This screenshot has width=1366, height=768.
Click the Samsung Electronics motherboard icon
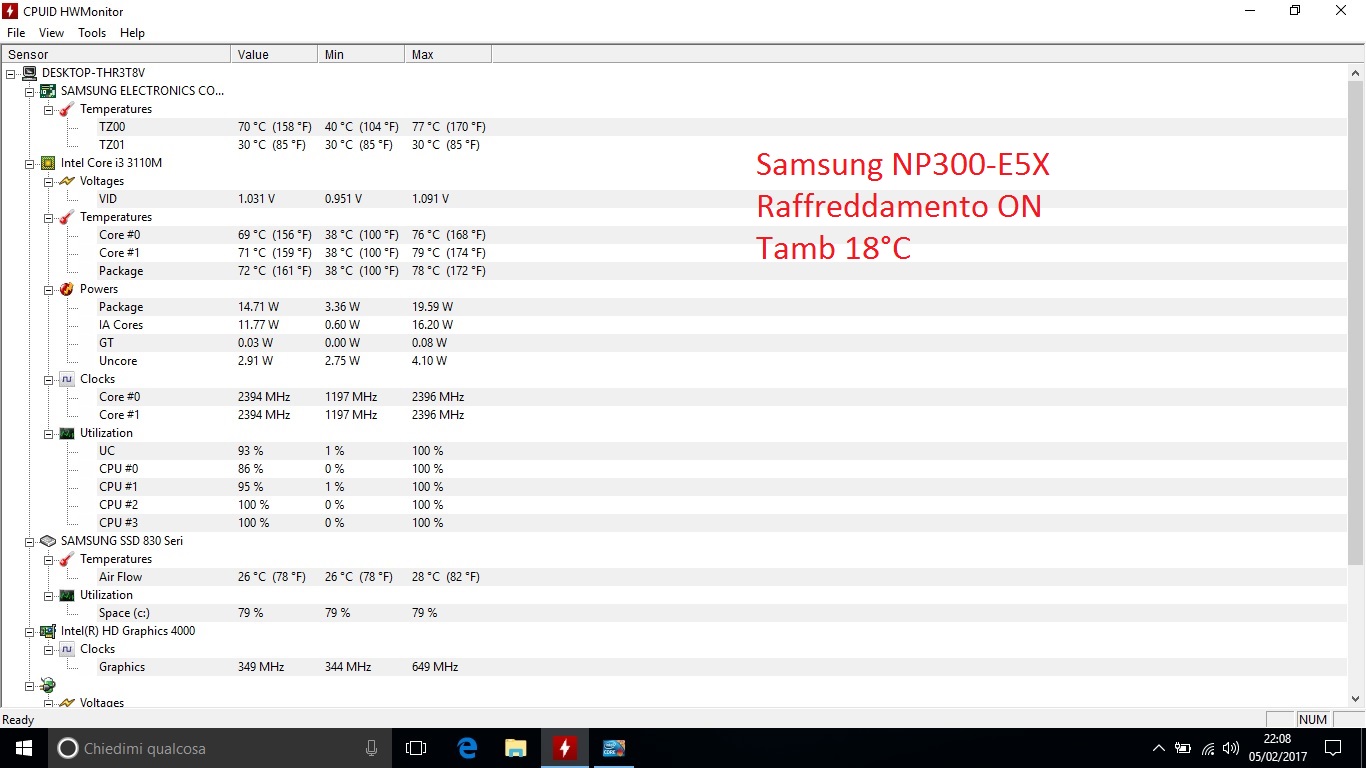[x=47, y=91]
